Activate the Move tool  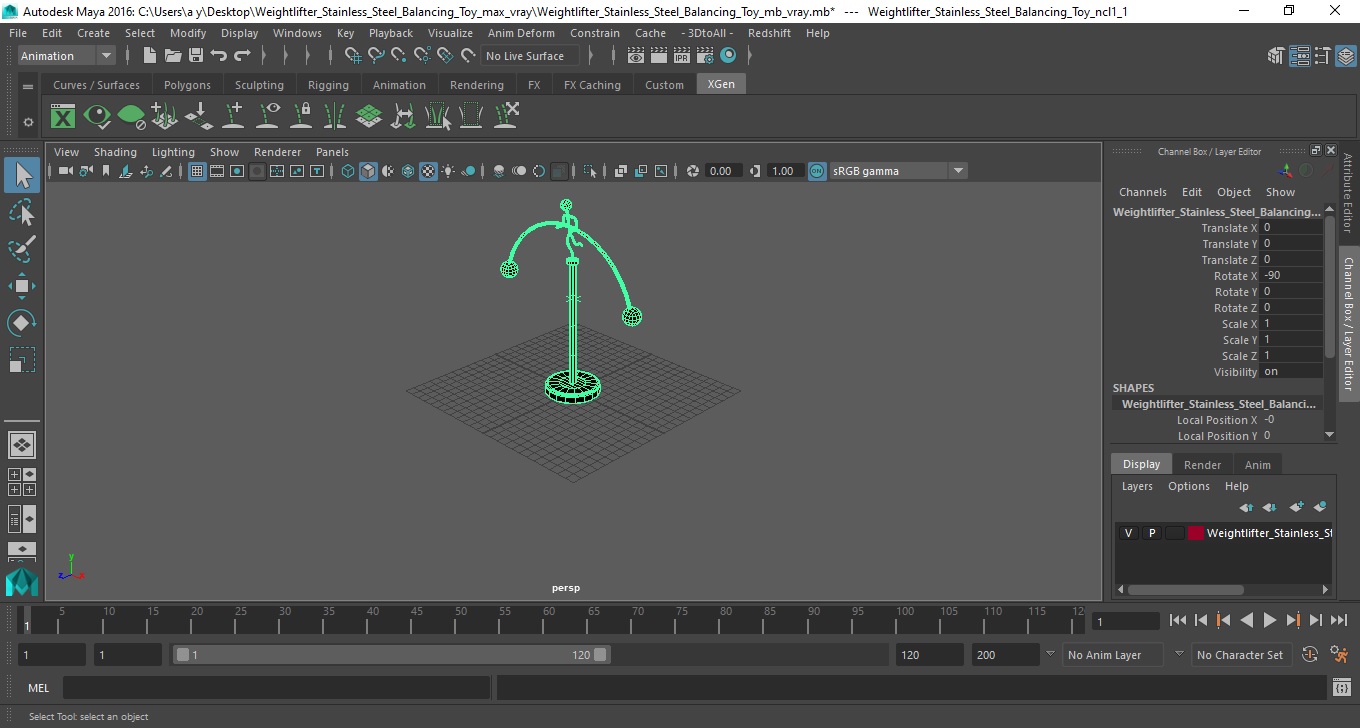22,286
